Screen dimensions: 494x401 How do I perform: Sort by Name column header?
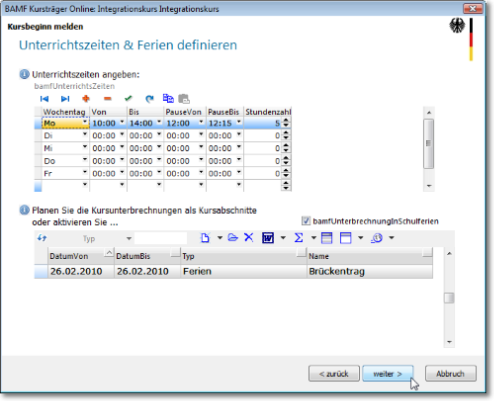point(370,256)
